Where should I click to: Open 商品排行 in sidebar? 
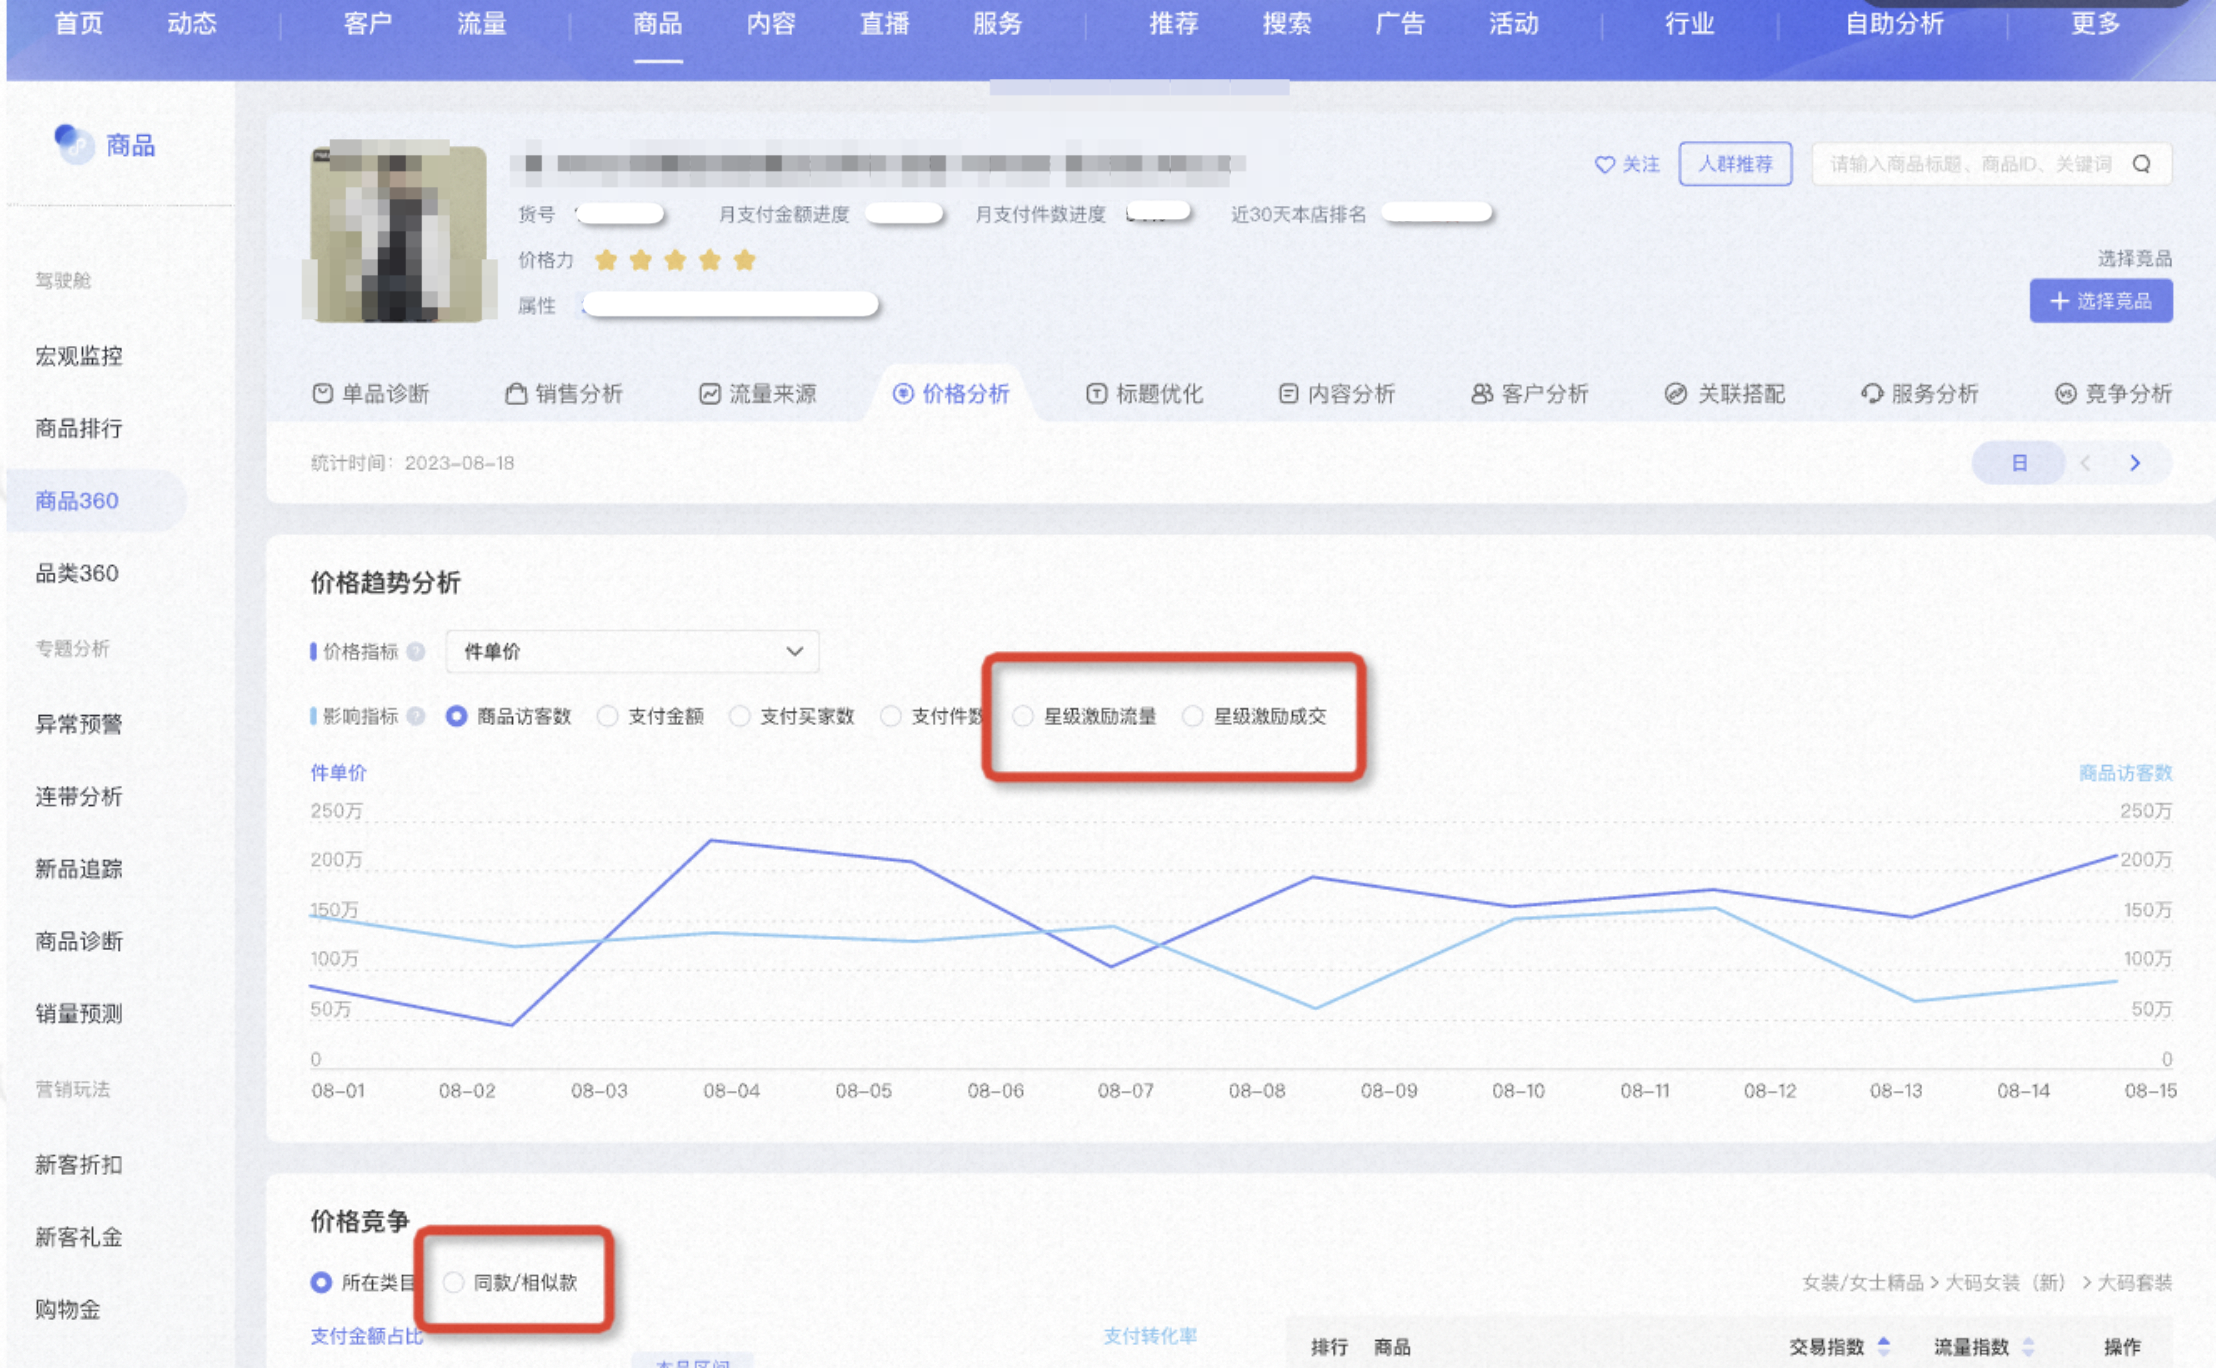(x=79, y=429)
